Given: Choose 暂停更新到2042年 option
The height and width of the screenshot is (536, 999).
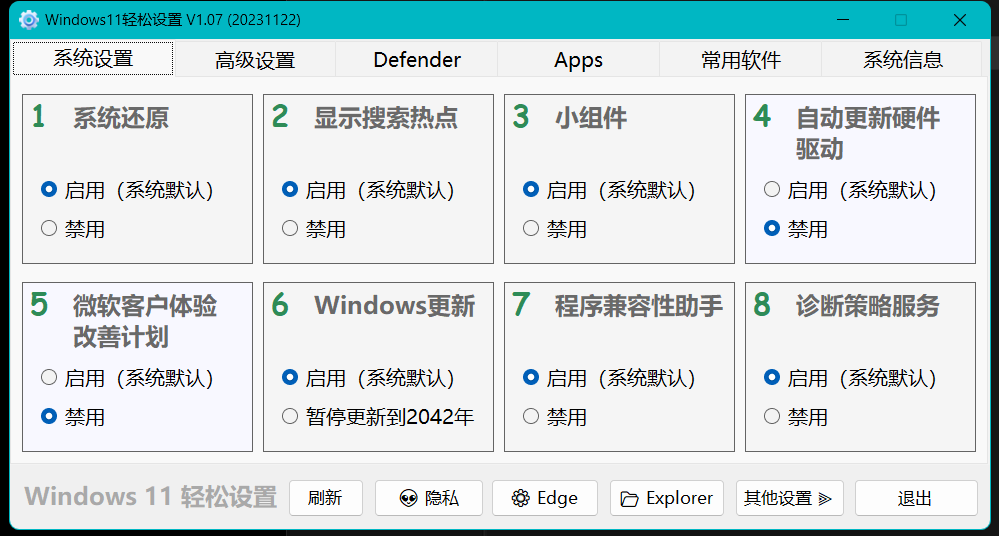Looking at the screenshot, I should point(378,417).
